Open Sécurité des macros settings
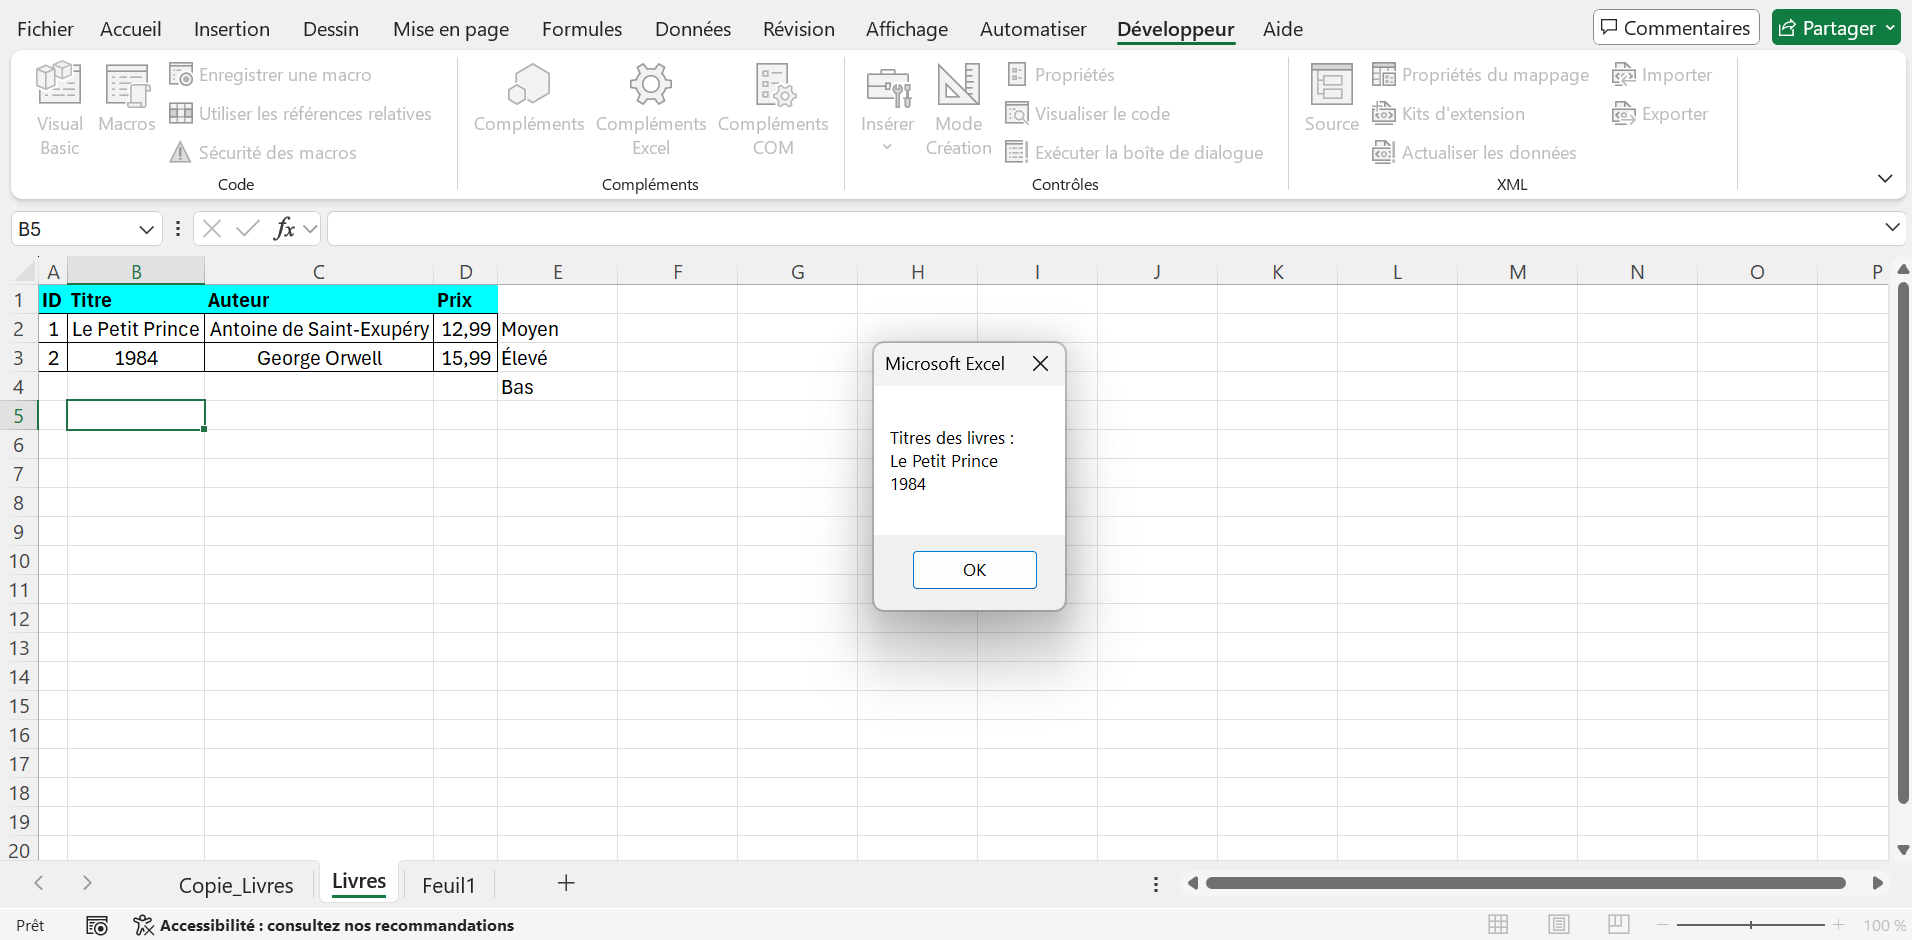 pyautogui.click(x=263, y=153)
